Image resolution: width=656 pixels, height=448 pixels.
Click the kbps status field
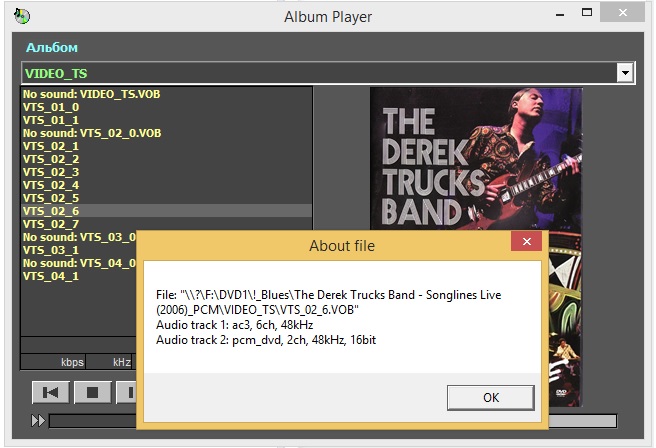[x=53, y=362]
